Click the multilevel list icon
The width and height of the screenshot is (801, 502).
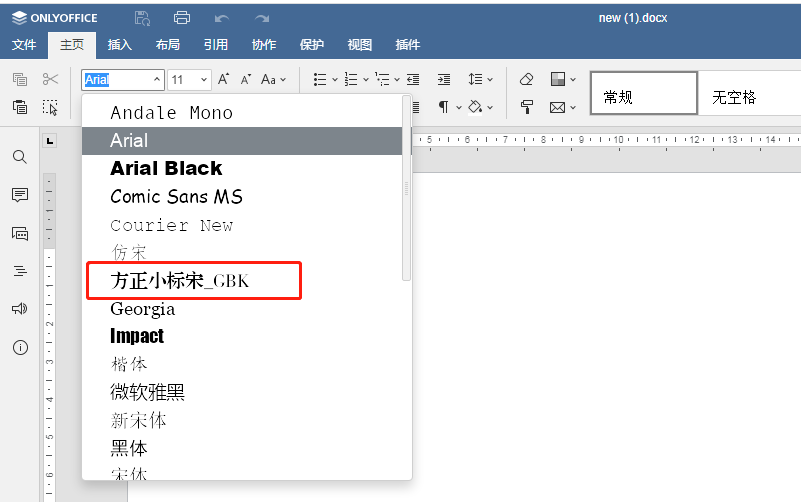pos(382,79)
